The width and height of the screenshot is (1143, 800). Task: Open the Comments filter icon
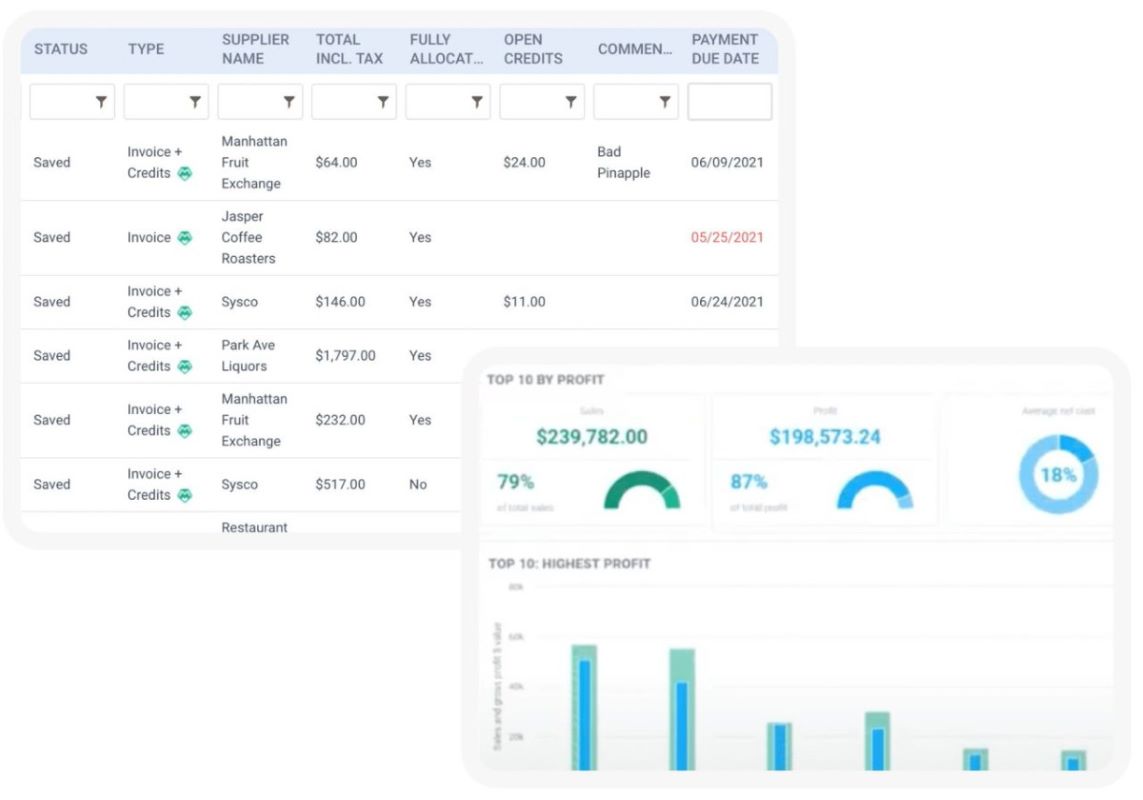click(665, 102)
